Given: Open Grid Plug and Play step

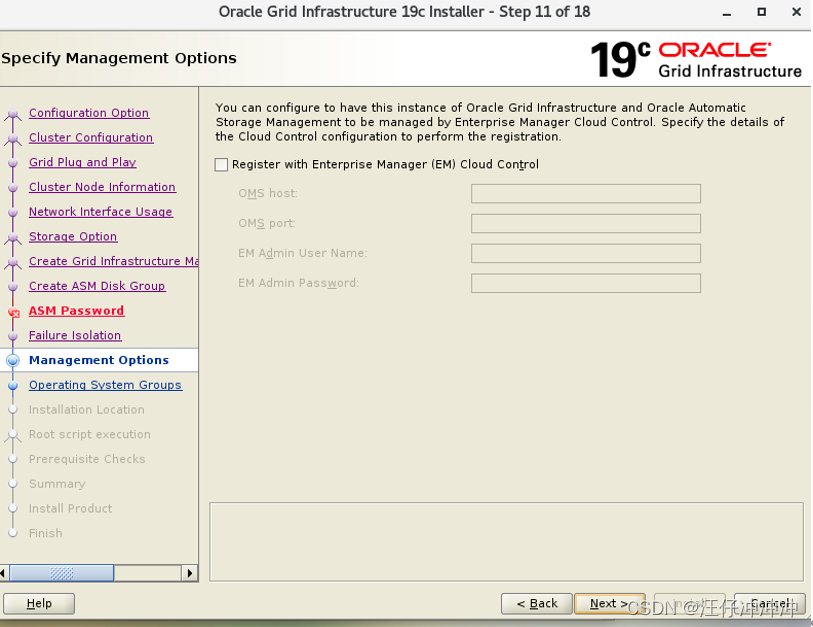Looking at the screenshot, I should click(82, 162).
